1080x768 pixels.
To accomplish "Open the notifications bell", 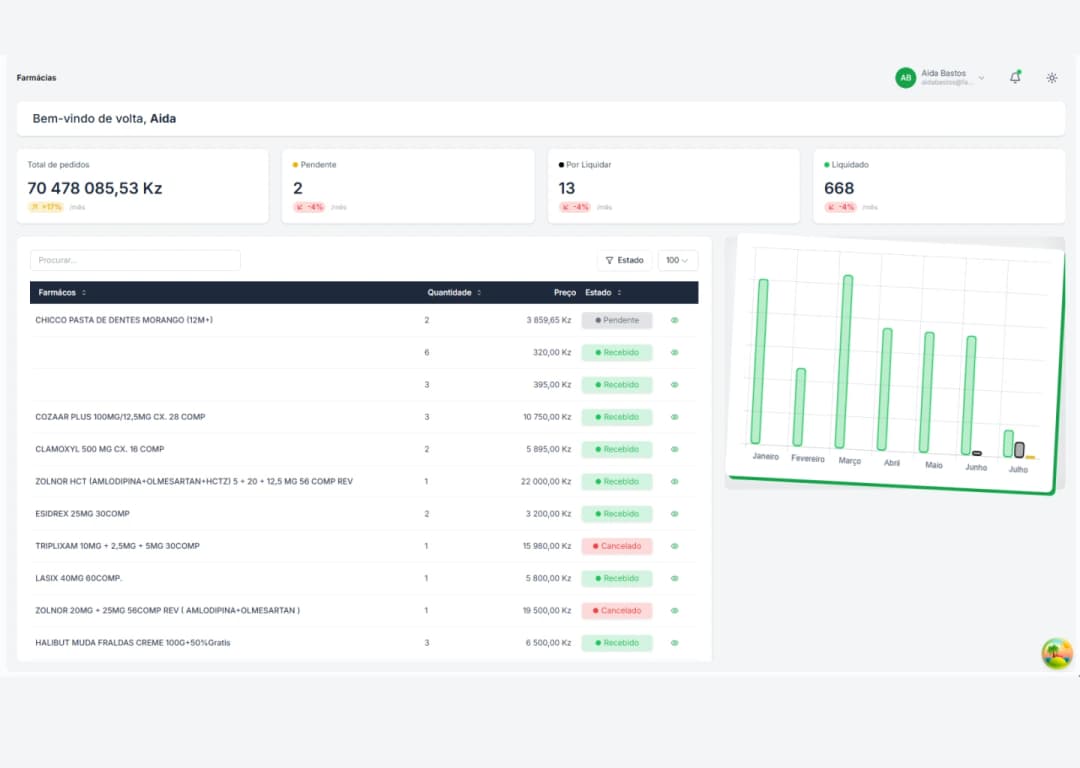I will pos(1015,77).
